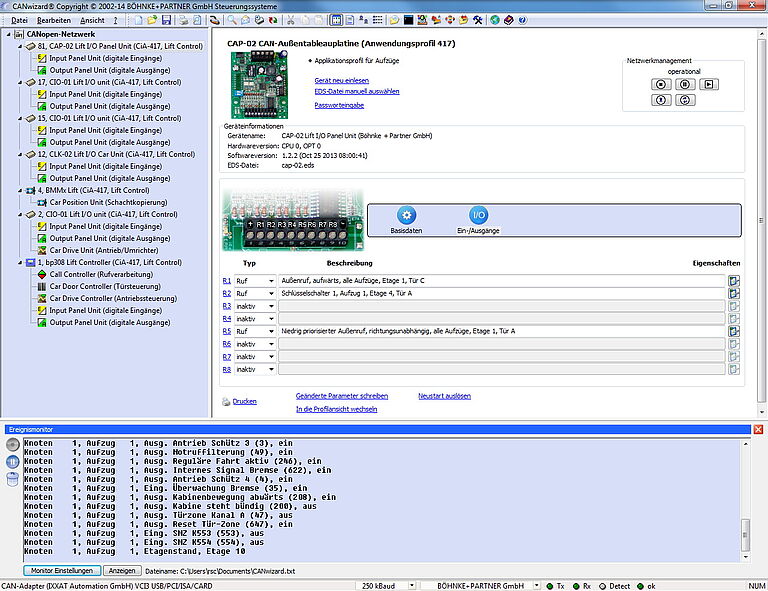Open the Ansicht menu

pyautogui.click(x=91, y=20)
